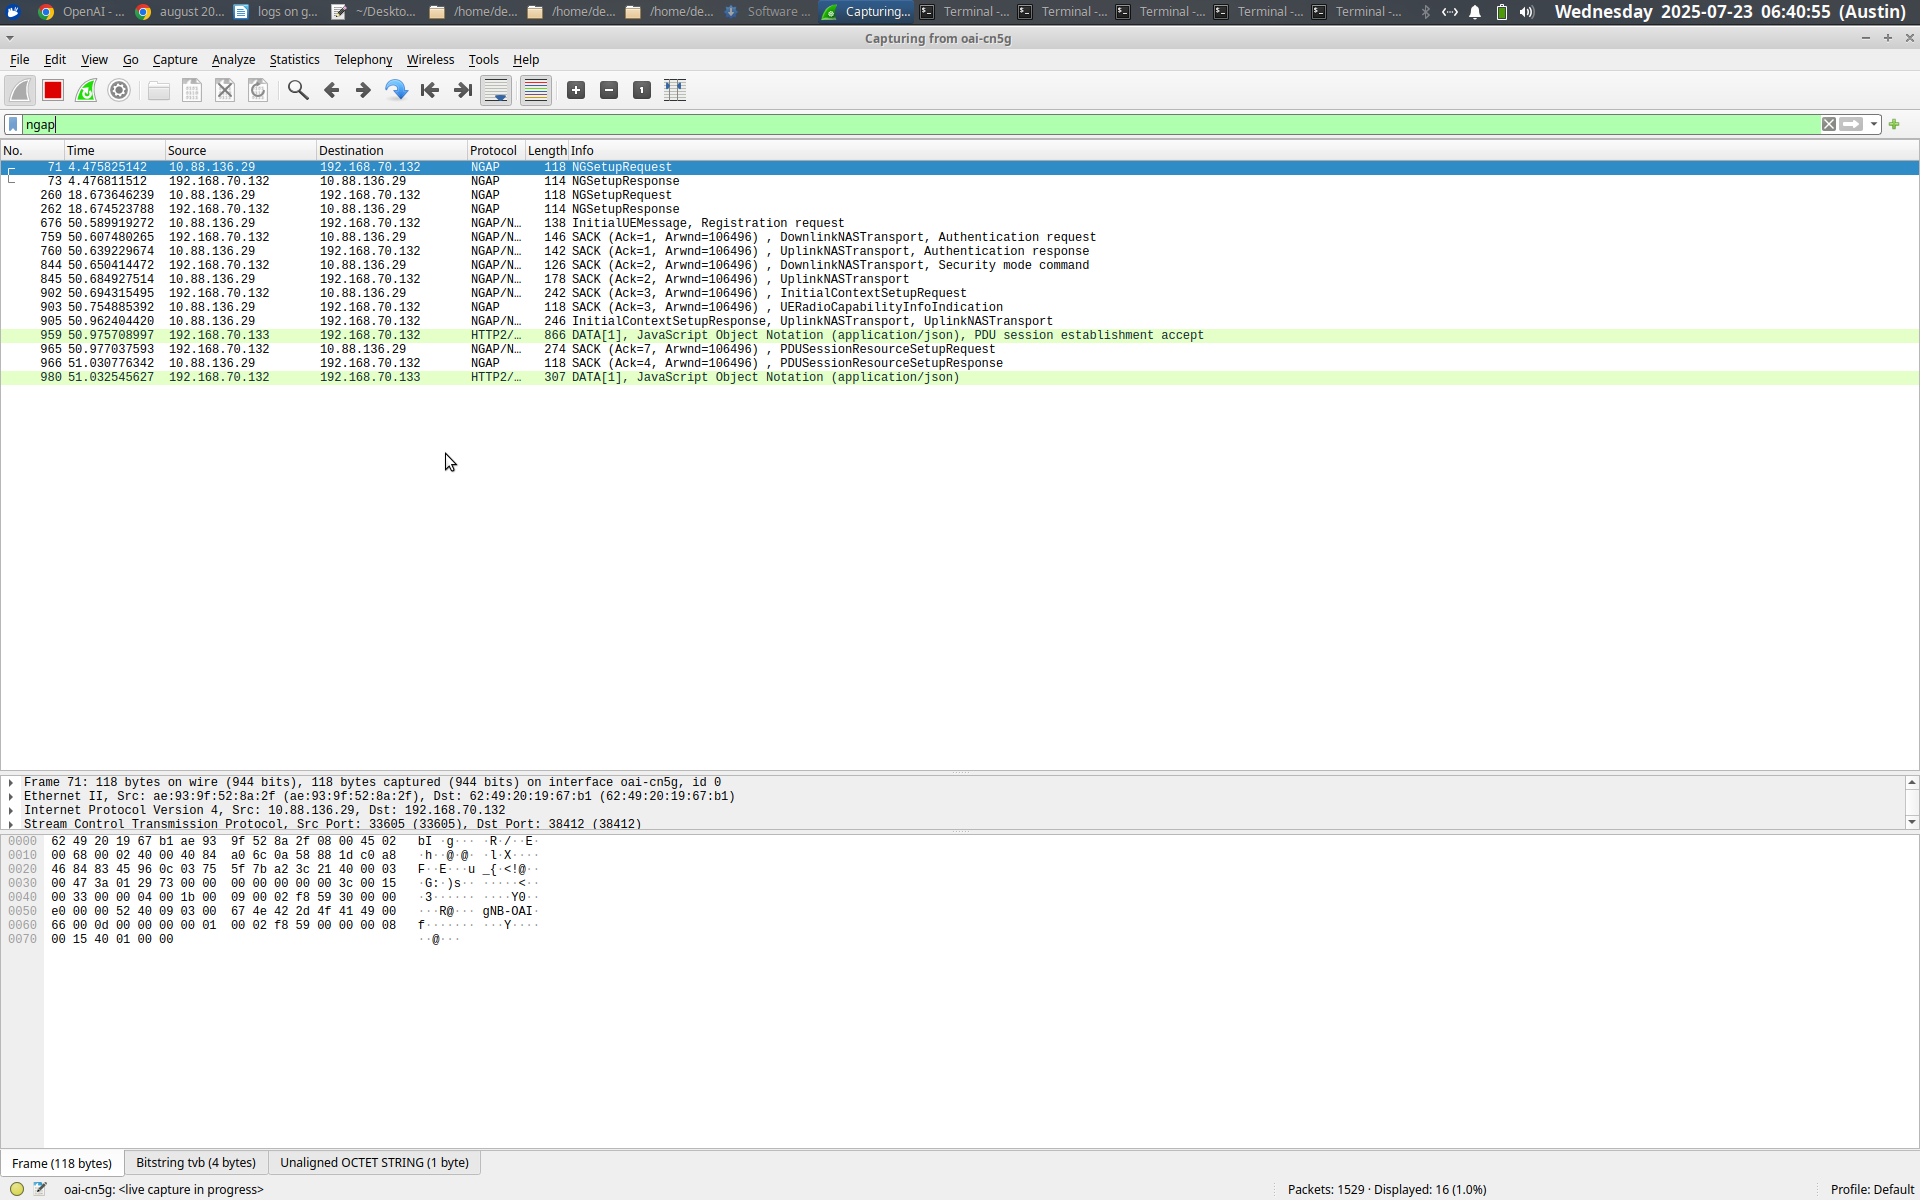1920x1200 pixels.
Task: Restart the current capture
Action: coord(86,91)
